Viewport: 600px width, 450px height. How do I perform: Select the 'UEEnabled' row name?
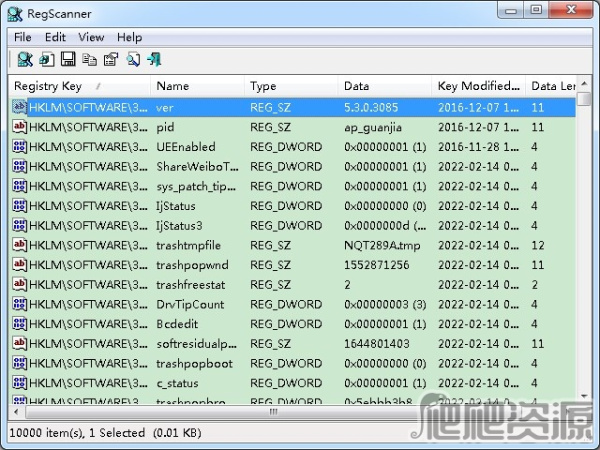pos(186,147)
